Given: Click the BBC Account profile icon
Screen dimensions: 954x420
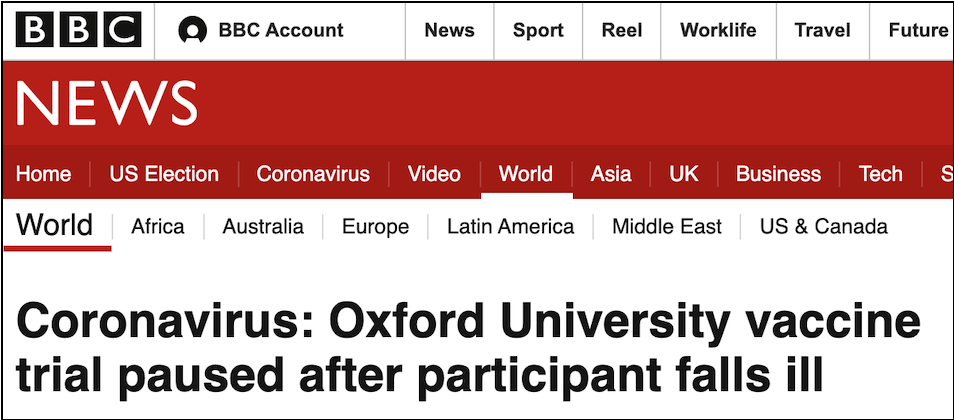Looking at the screenshot, I should 192,31.
